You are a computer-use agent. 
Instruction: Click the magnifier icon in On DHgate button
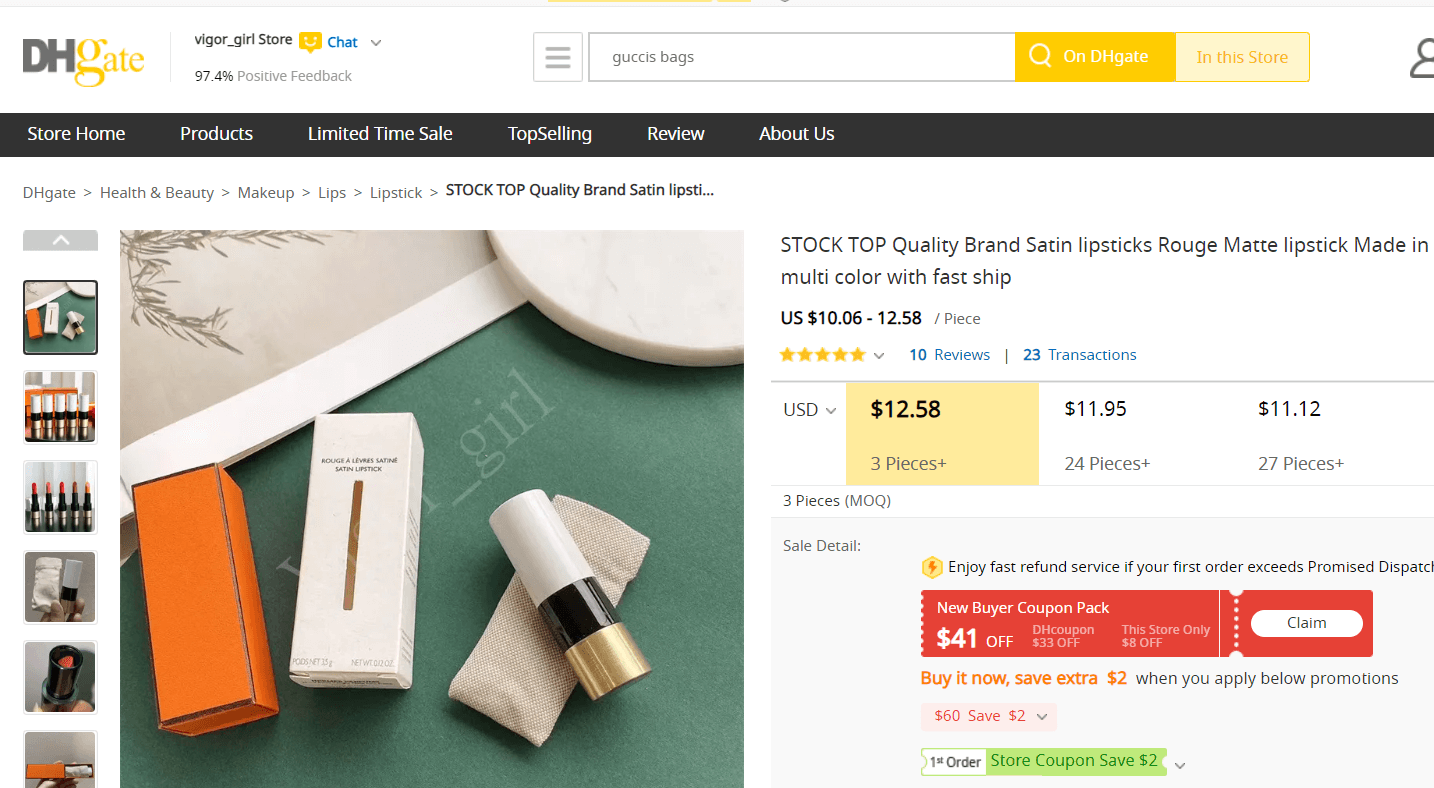(x=1040, y=56)
